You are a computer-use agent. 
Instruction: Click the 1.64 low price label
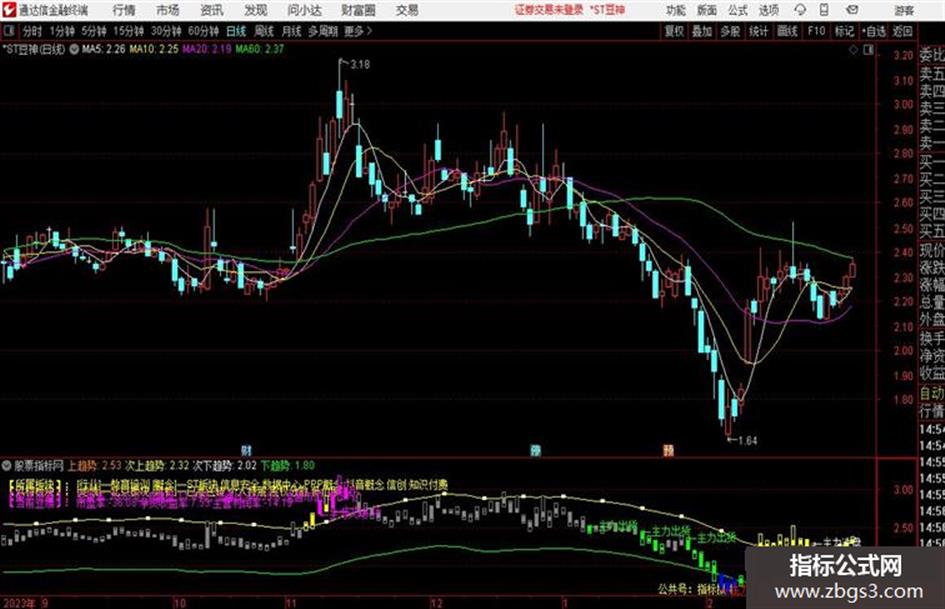pyautogui.click(x=747, y=441)
